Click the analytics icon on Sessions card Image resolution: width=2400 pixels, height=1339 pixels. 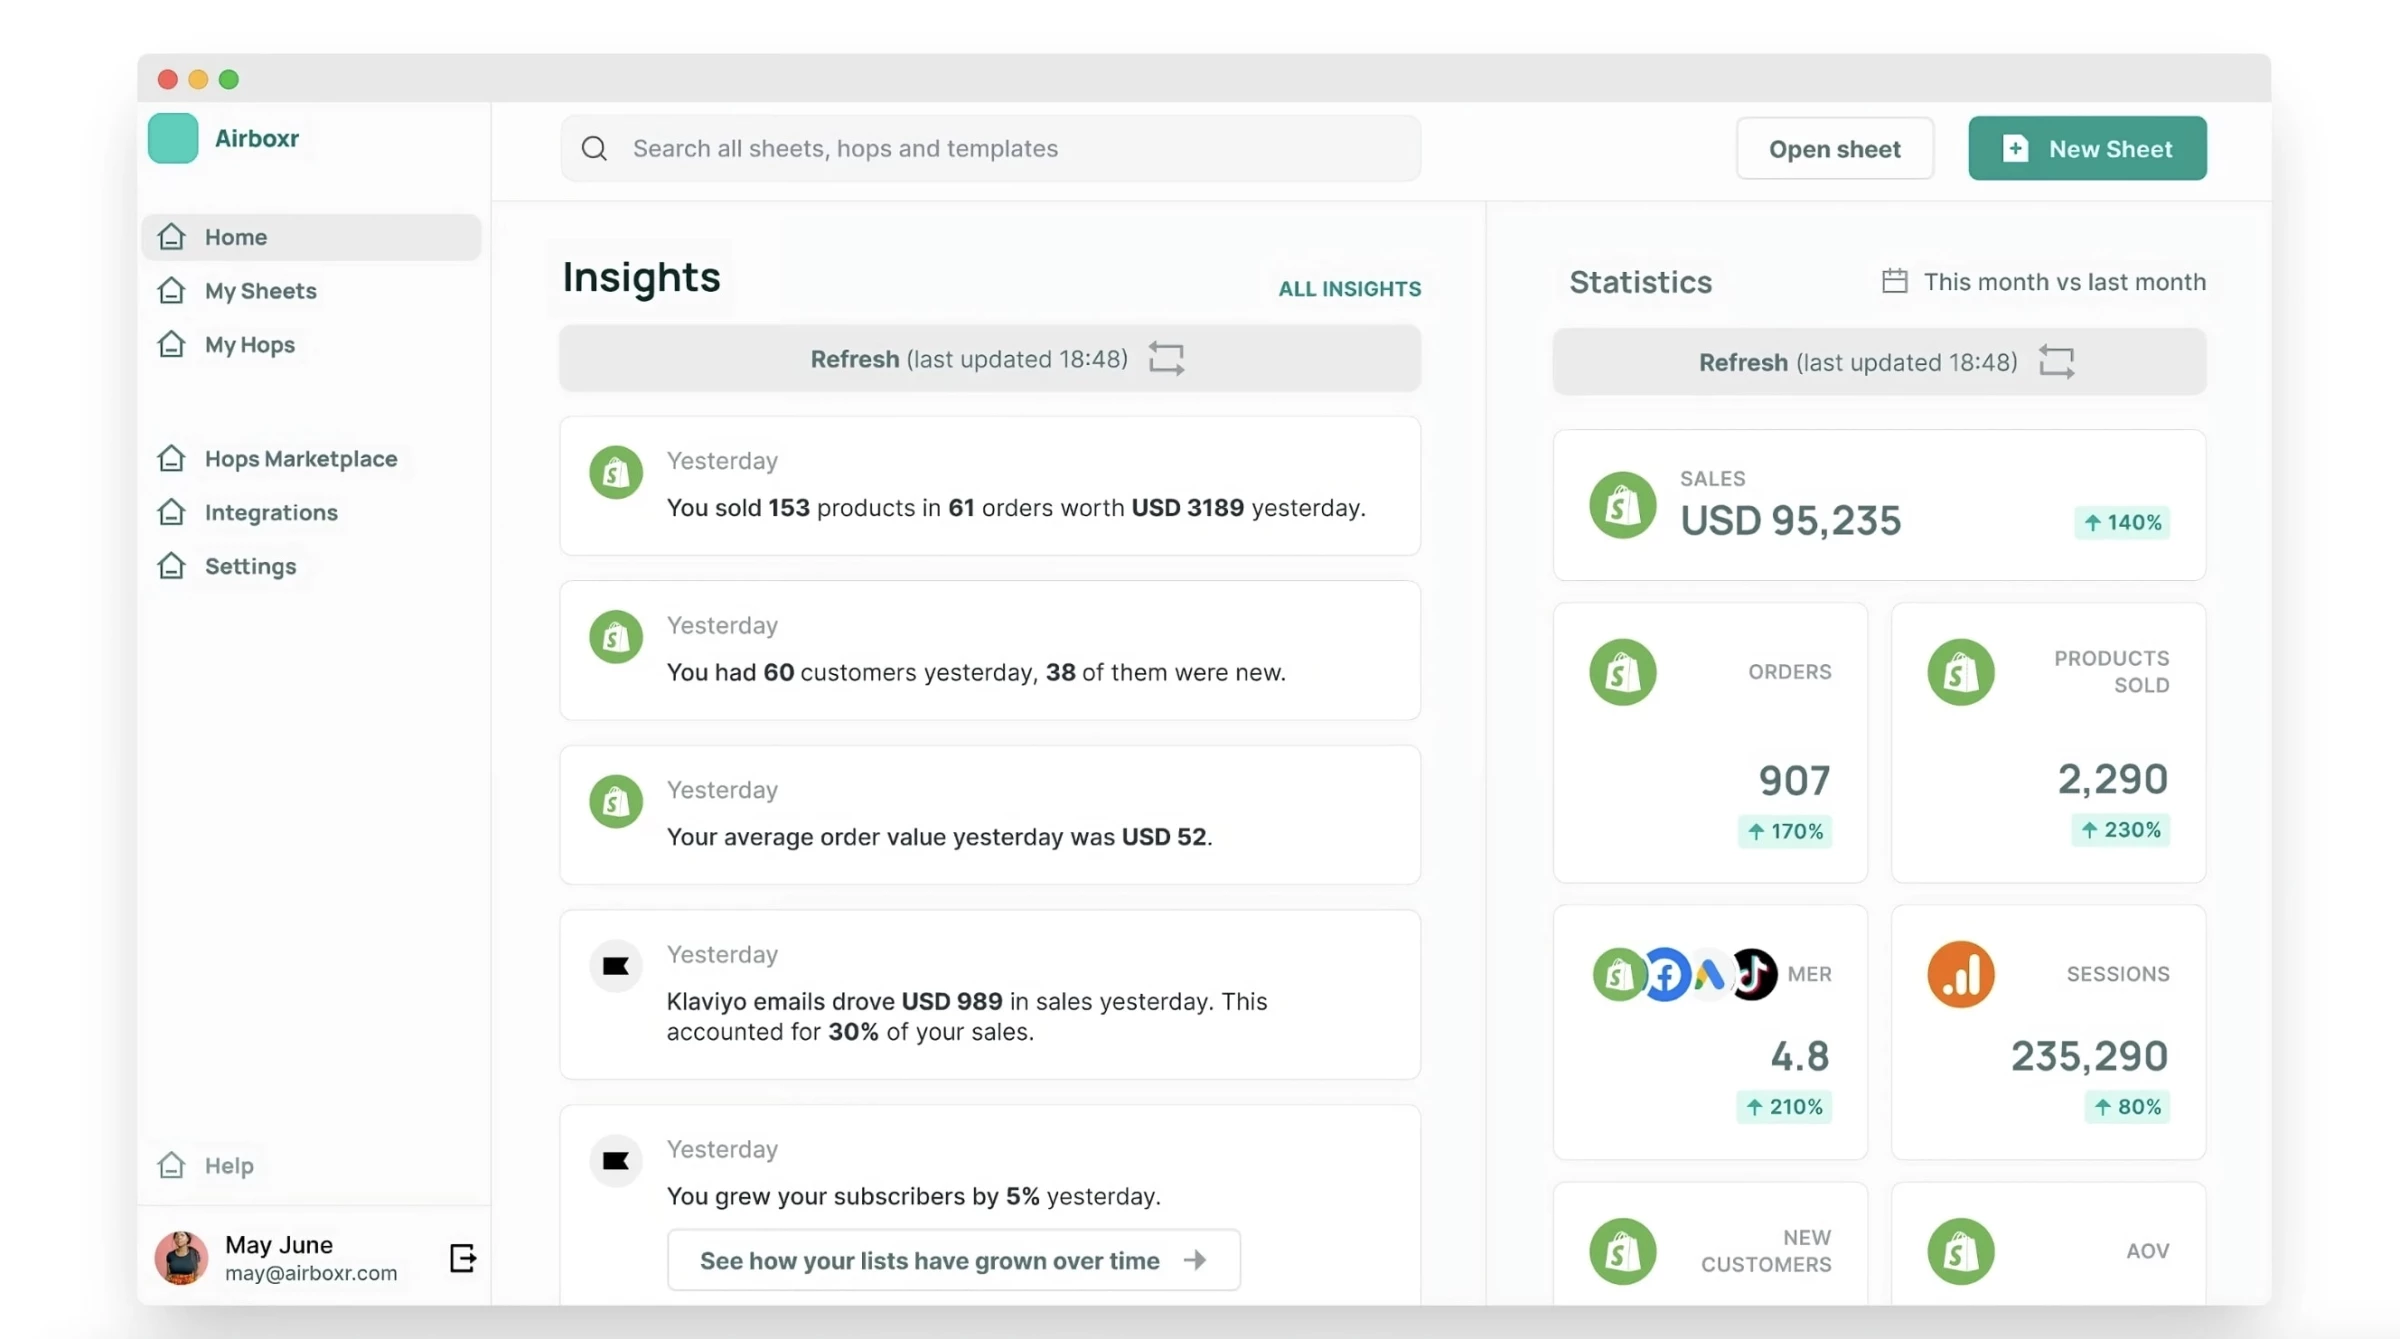(x=1960, y=973)
